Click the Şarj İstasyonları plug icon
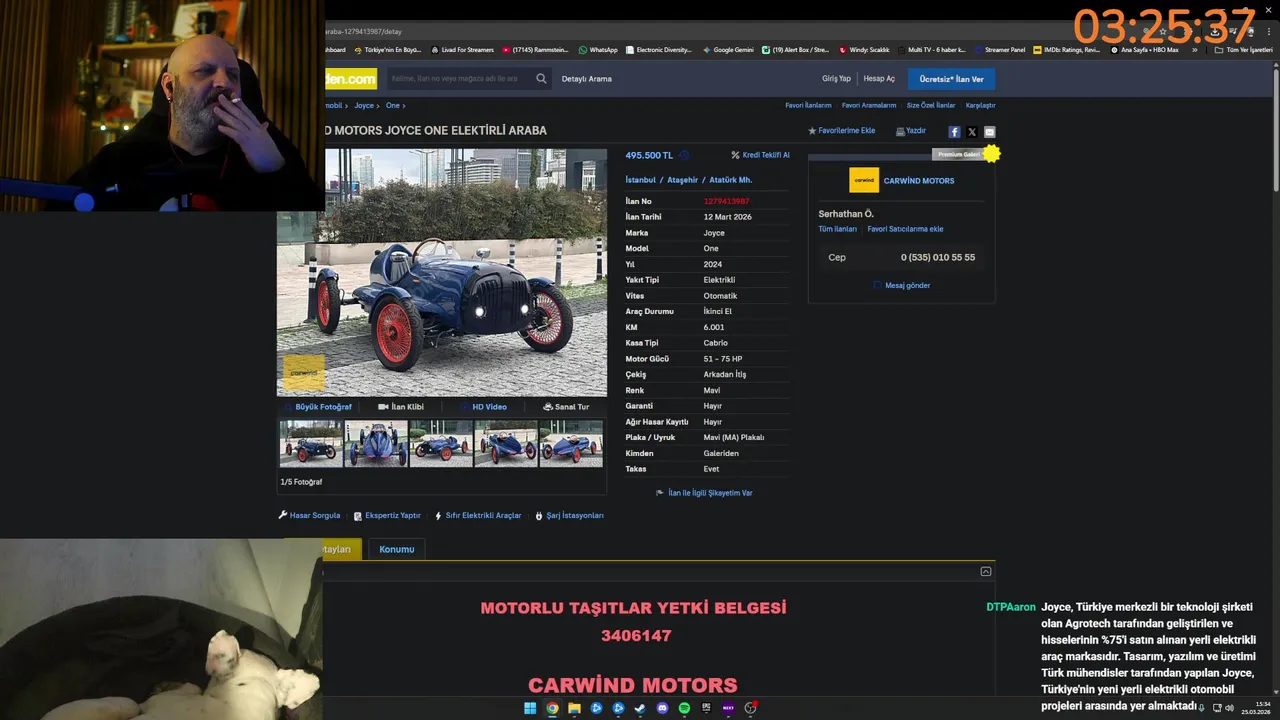Screen dimensions: 1280x720 click(539, 516)
